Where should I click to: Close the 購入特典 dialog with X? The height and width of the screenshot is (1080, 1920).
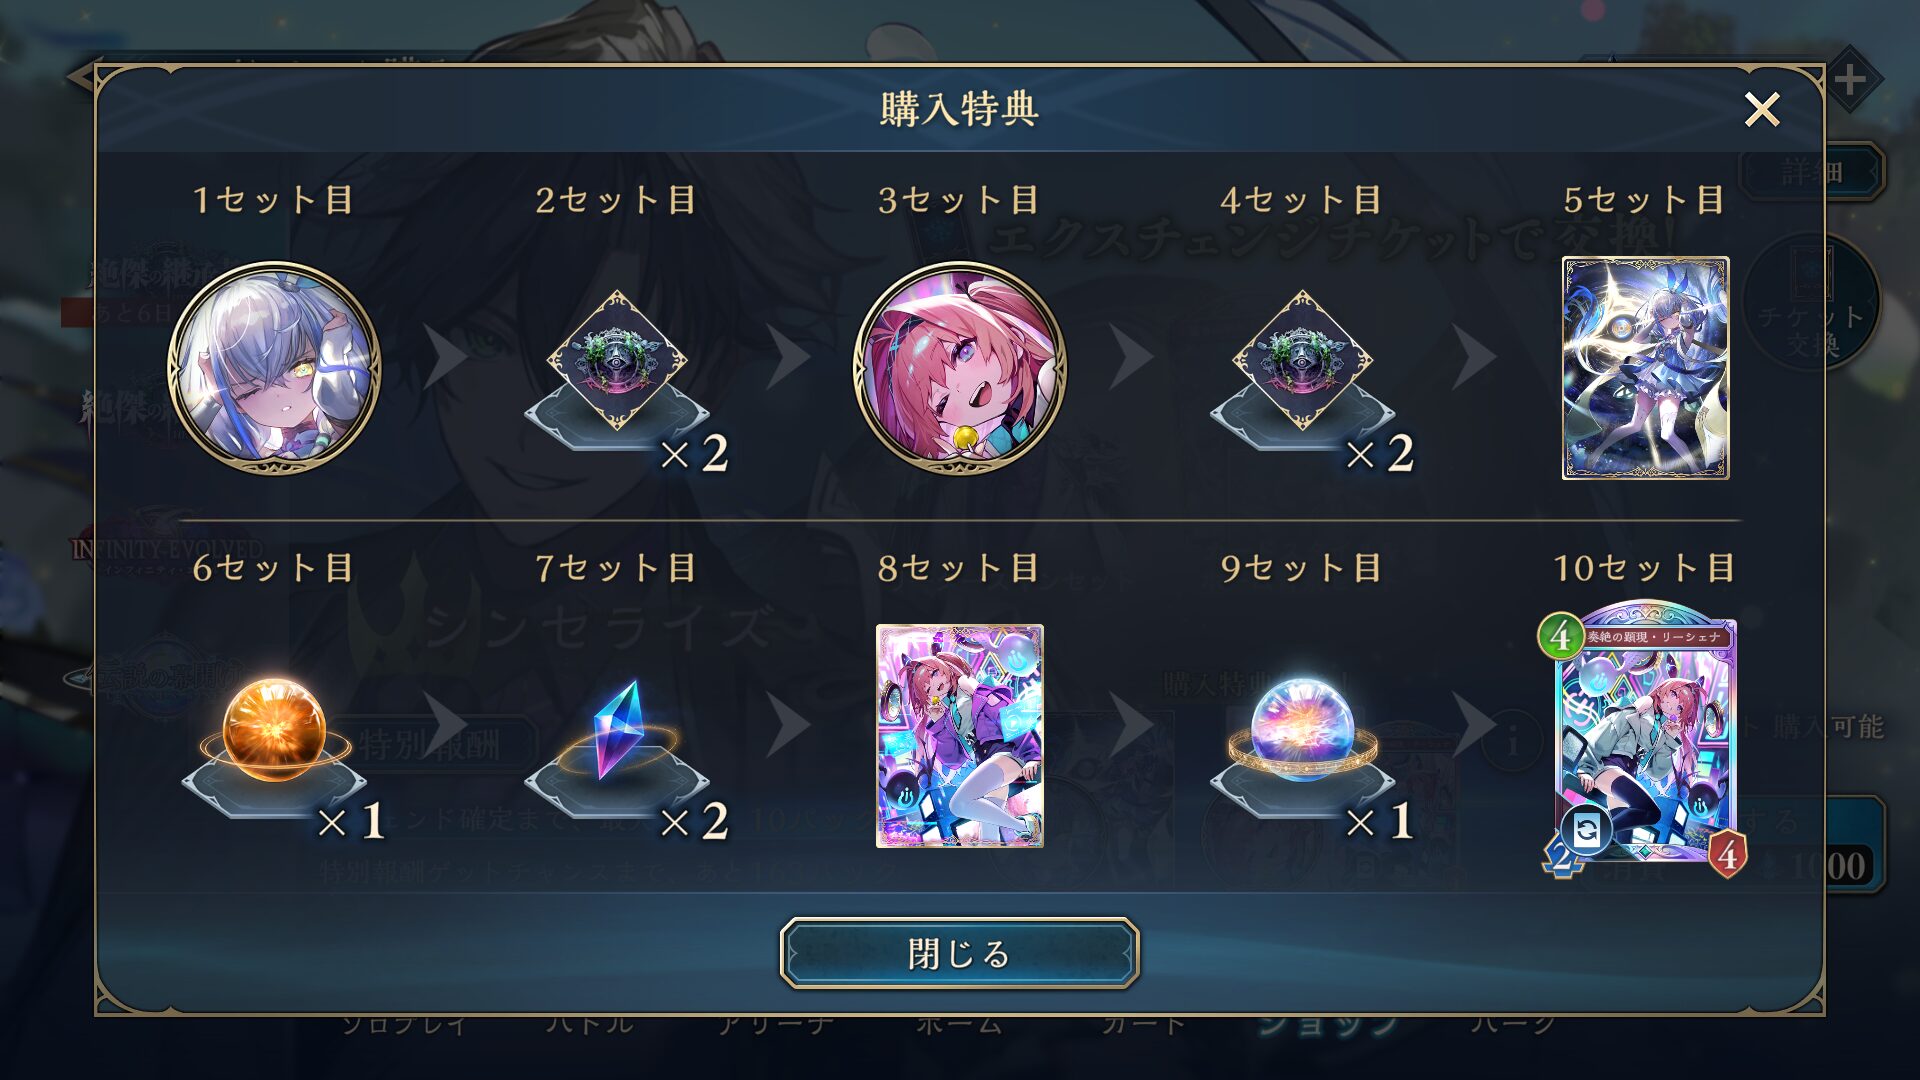pos(1762,109)
